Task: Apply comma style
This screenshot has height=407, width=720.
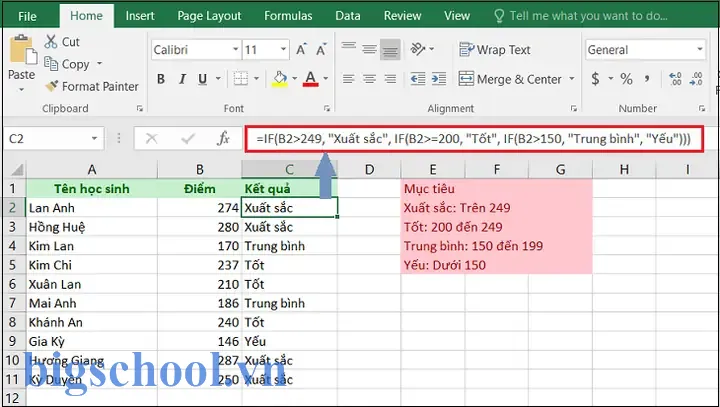Action: (x=647, y=79)
